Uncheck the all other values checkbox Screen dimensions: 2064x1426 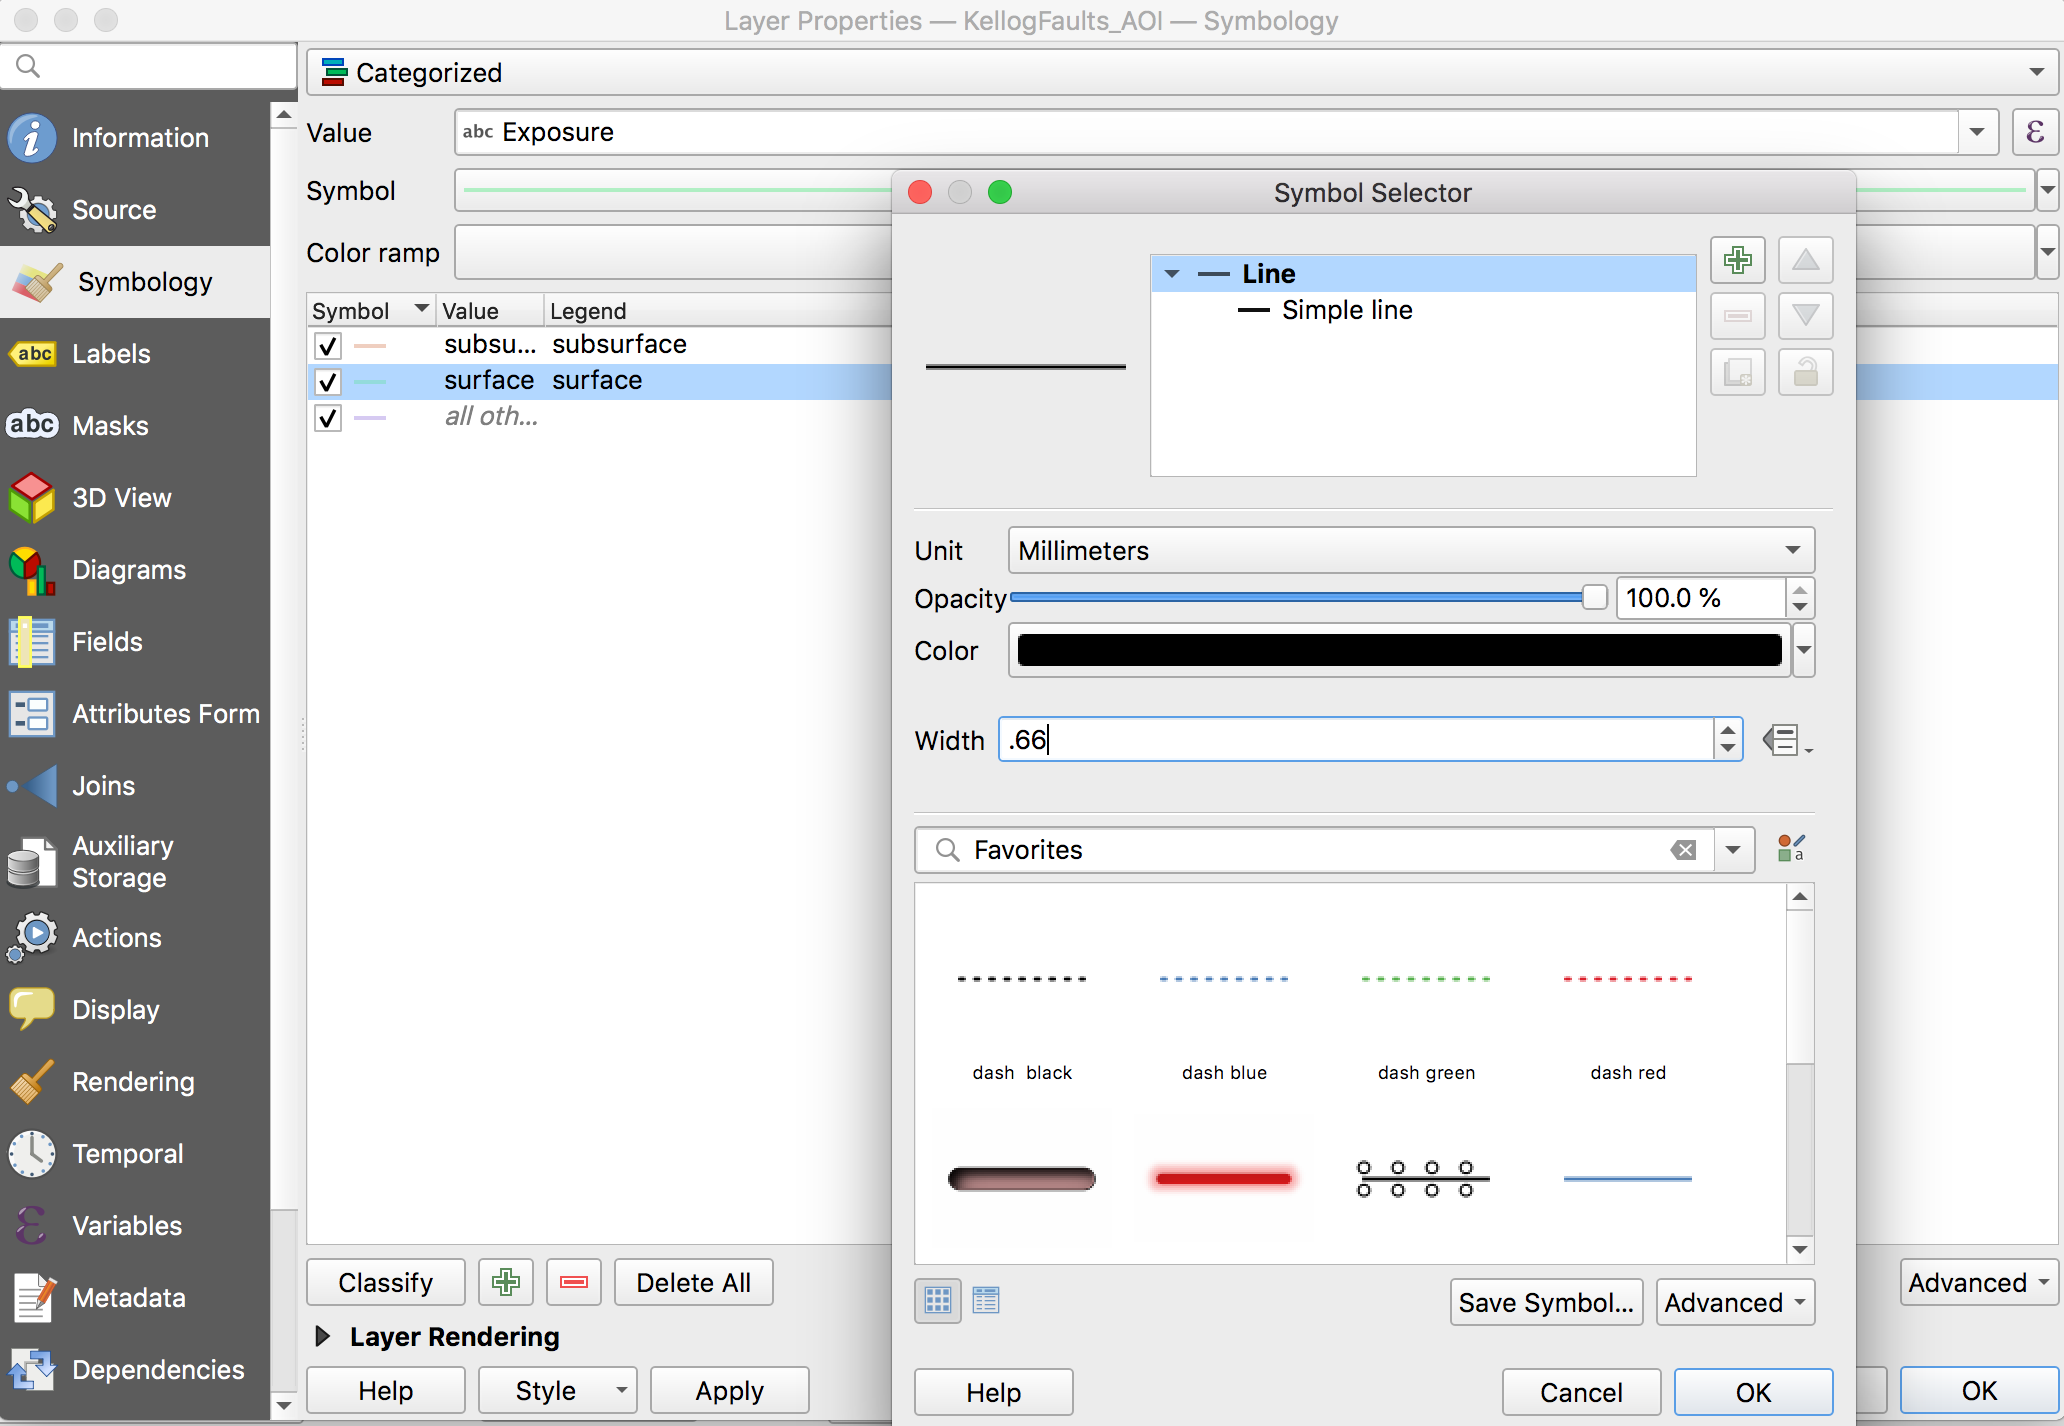pyautogui.click(x=328, y=418)
